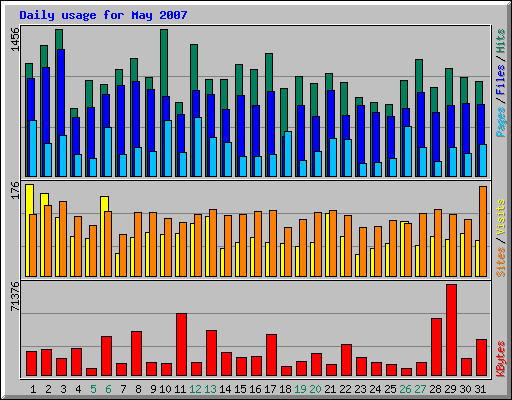This screenshot has width=512, height=400.
Task: Click day label 17 on the x-axis
Action: pos(270,389)
